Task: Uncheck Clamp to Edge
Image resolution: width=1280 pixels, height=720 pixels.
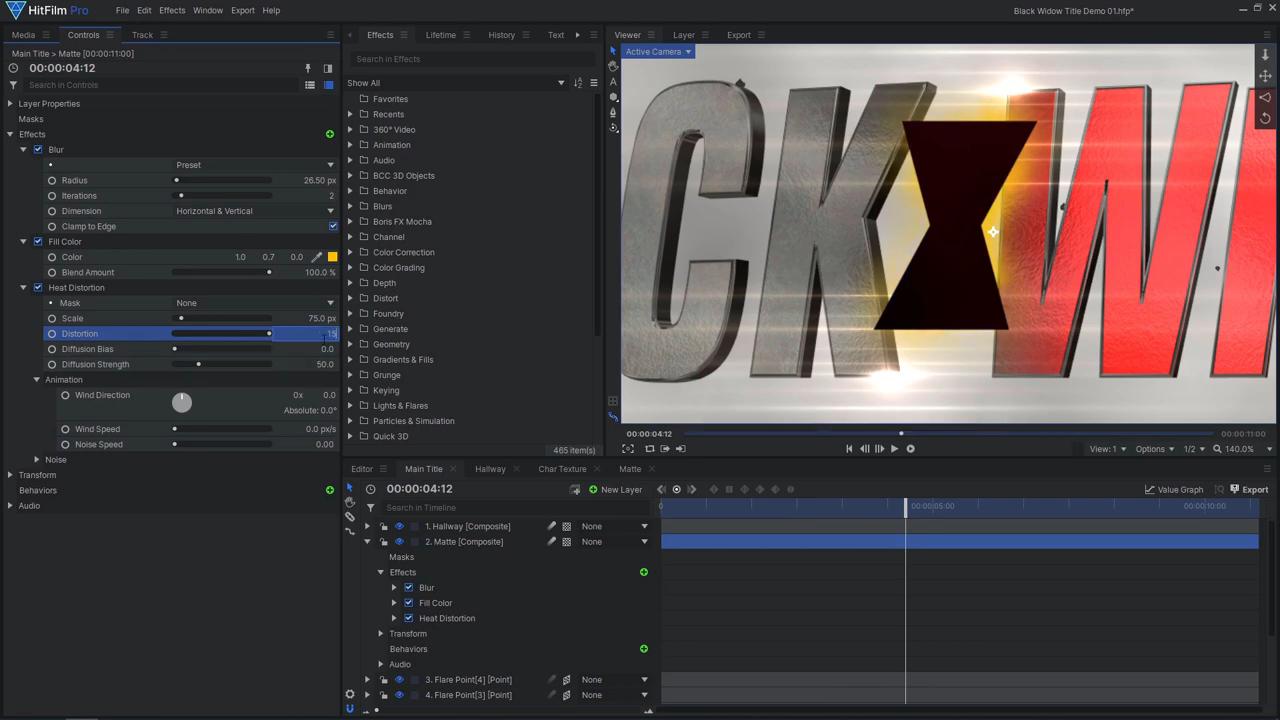Action: coord(333,226)
